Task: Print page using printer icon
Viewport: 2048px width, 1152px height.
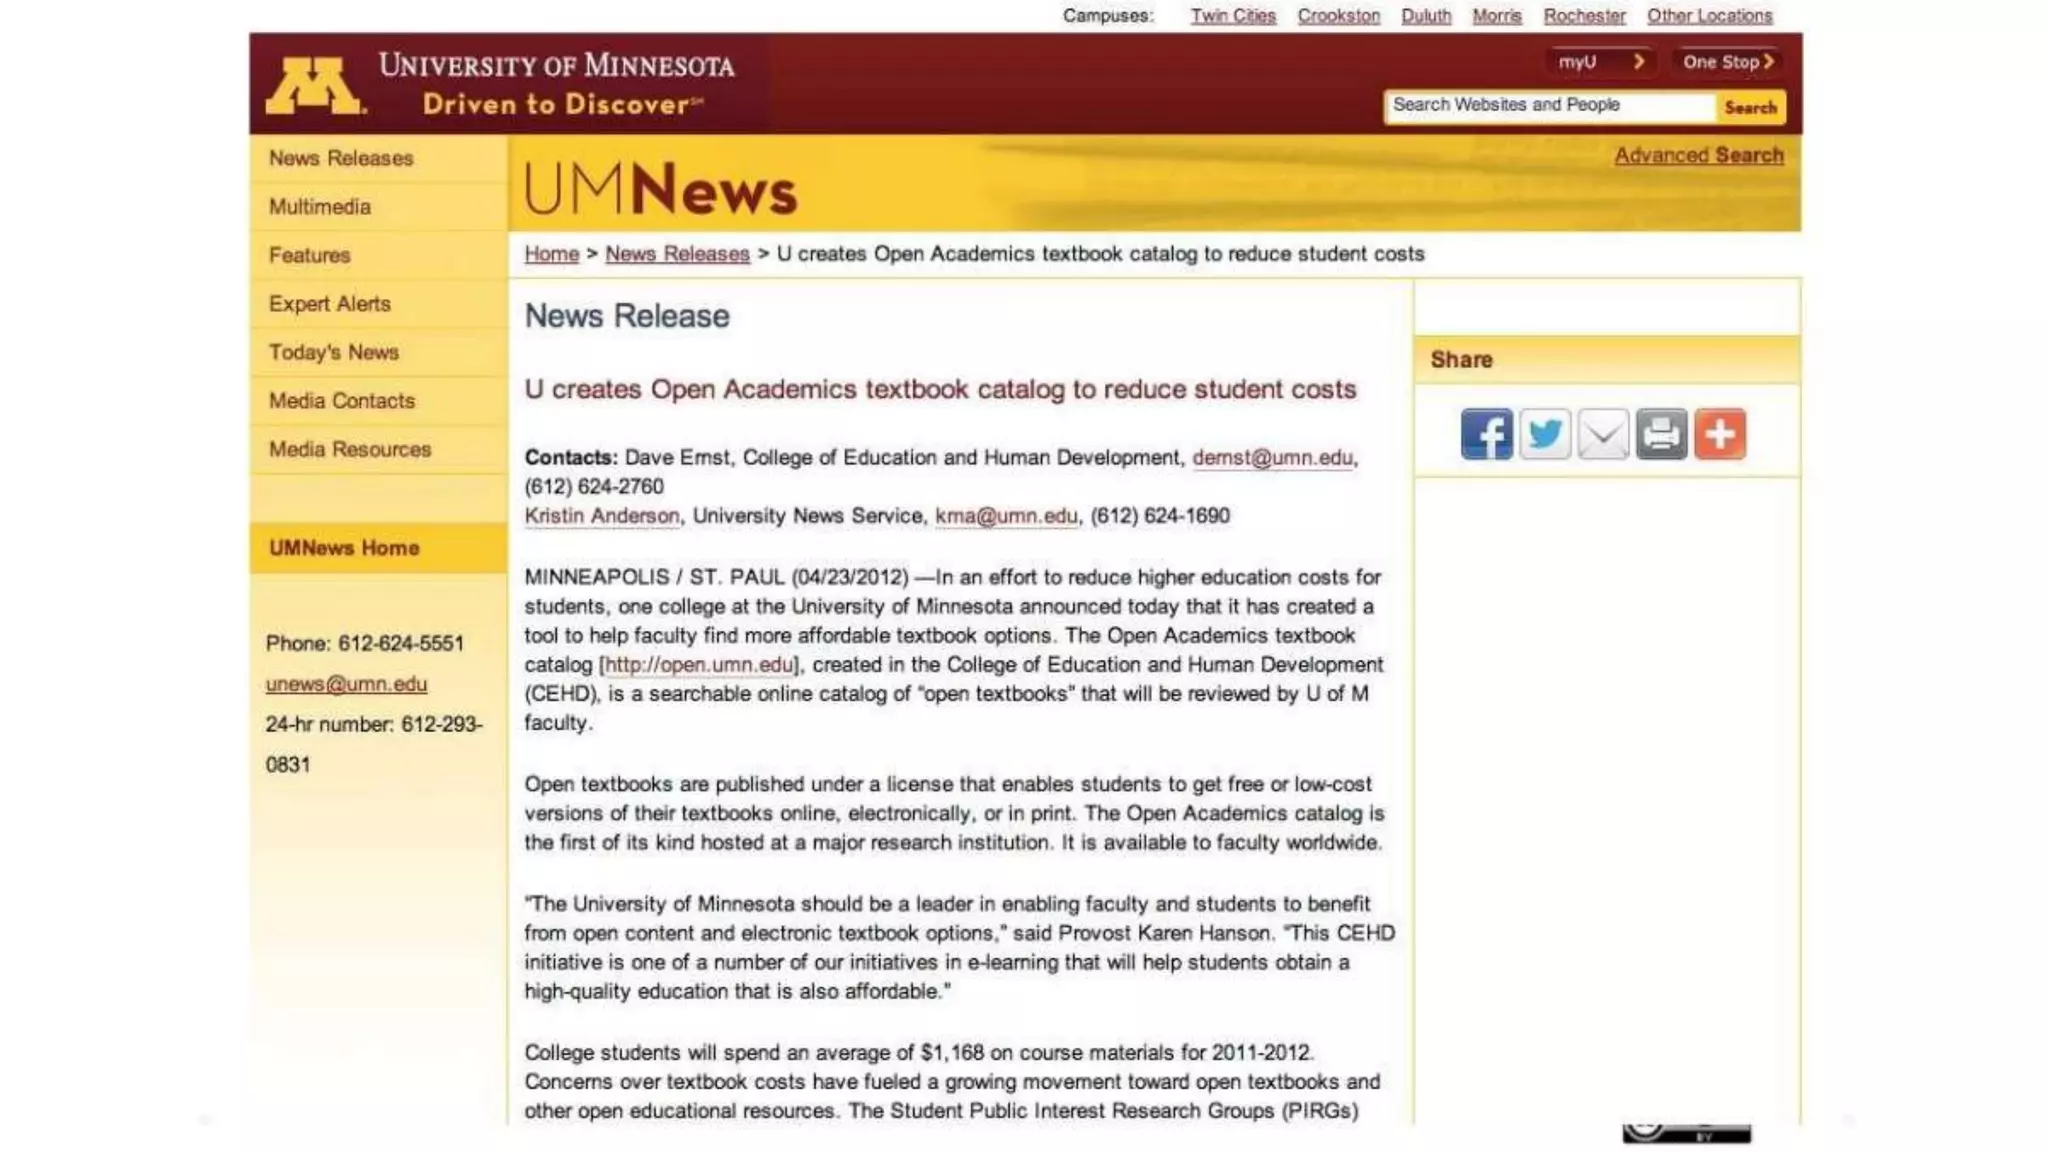Action: [x=1661, y=434]
